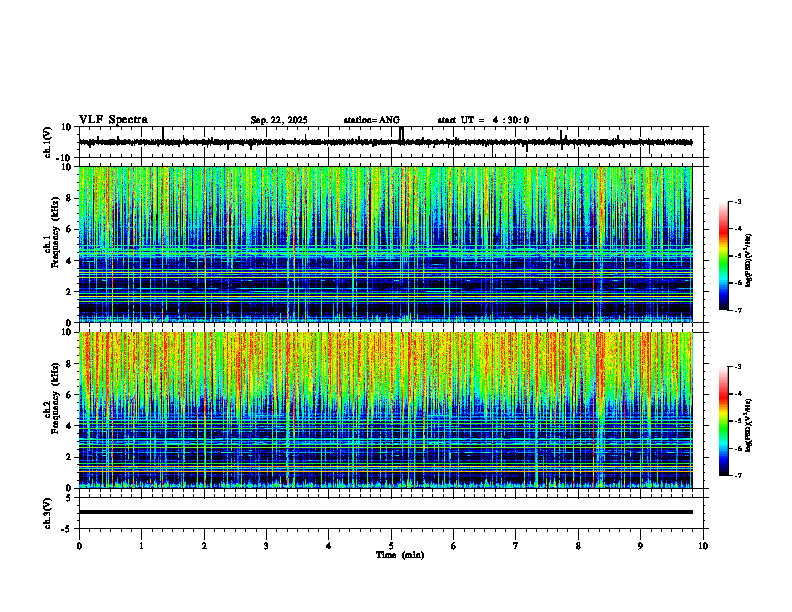Viewport: 792px width, 612px height.
Task: Click the time axis tick label "9"
Action: click(x=640, y=546)
